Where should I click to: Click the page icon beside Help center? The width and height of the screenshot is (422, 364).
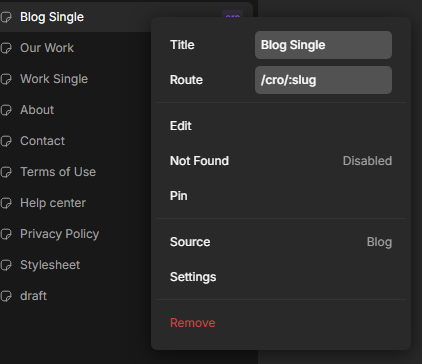6,203
